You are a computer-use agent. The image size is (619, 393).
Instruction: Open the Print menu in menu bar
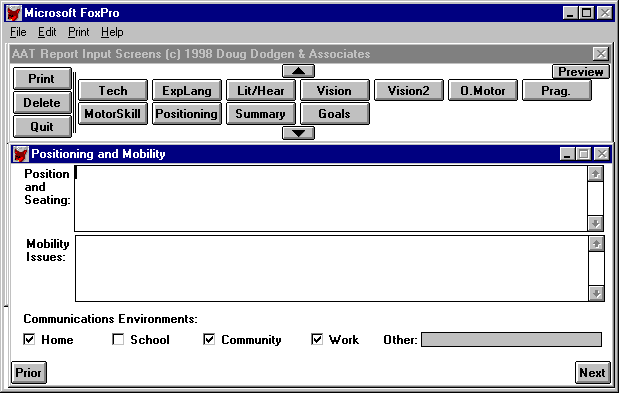click(x=79, y=32)
